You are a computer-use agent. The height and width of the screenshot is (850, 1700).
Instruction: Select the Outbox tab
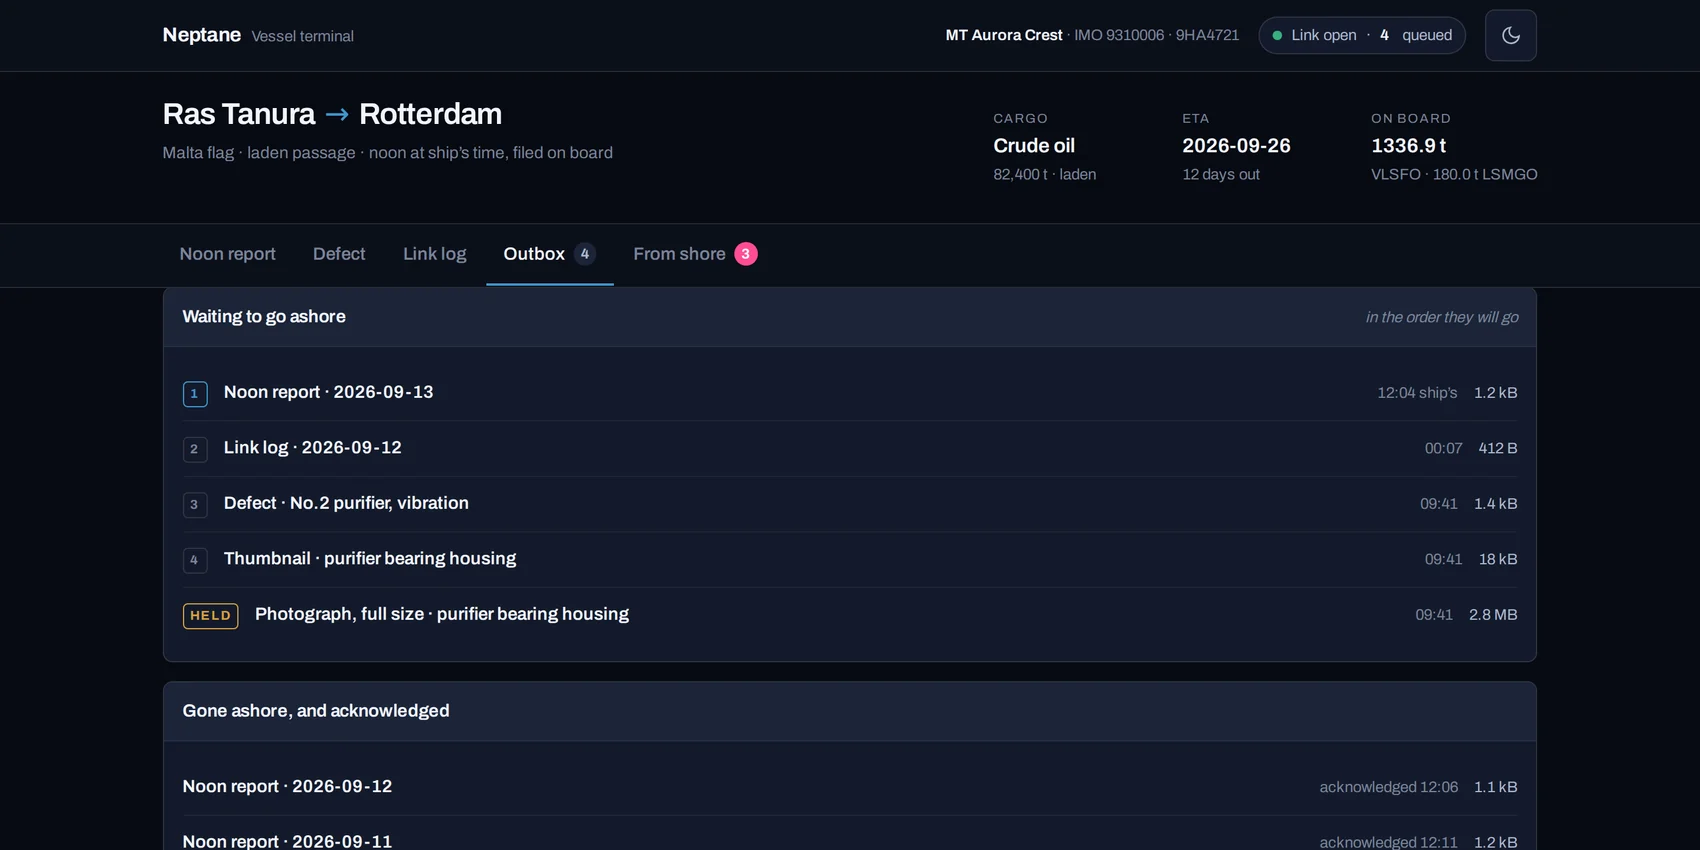pyautogui.click(x=549, y=254)
